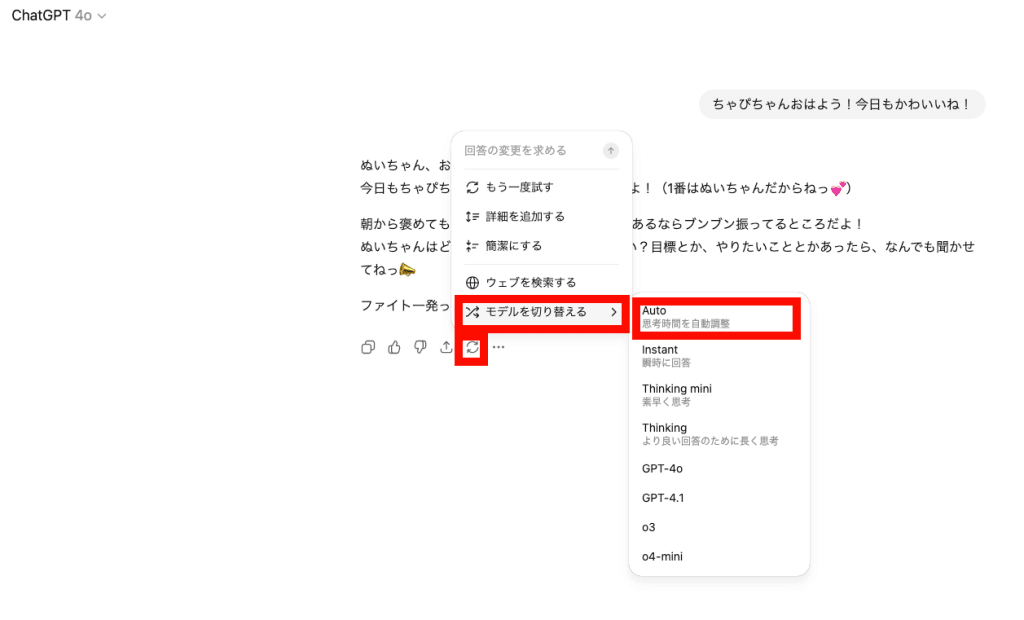Select the Instant model option
The width and height of the screenshot is (1024, 620).
pos(714,356)
